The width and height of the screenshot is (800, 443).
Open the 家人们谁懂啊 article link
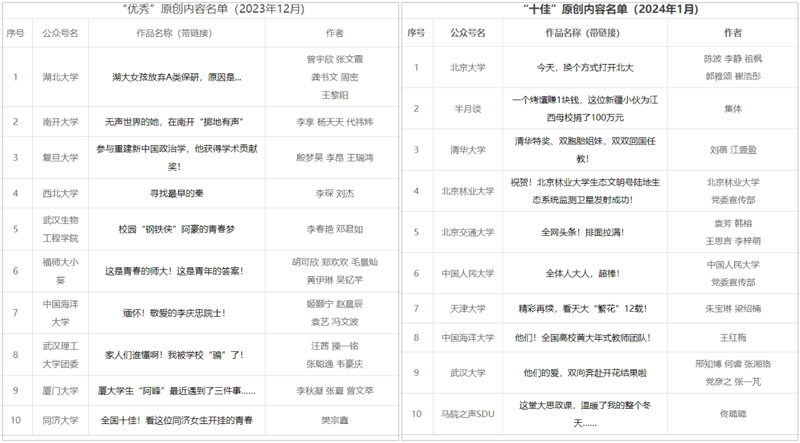pos(175,354)
